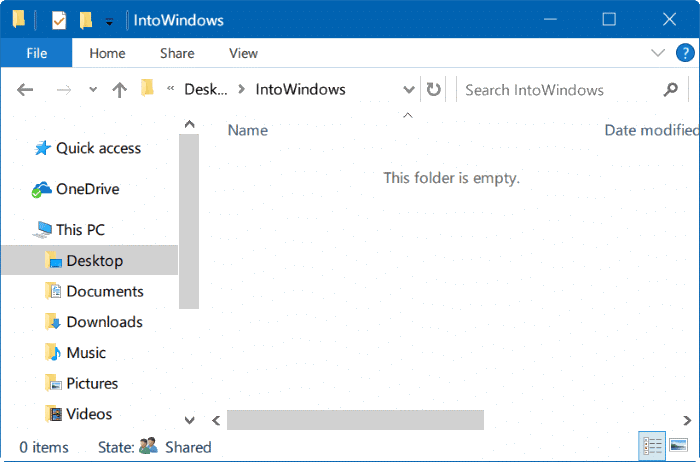Click navigation pane scroll down arrow
Viewport: 700px width, 462px height.
click(x=189, y=420)
